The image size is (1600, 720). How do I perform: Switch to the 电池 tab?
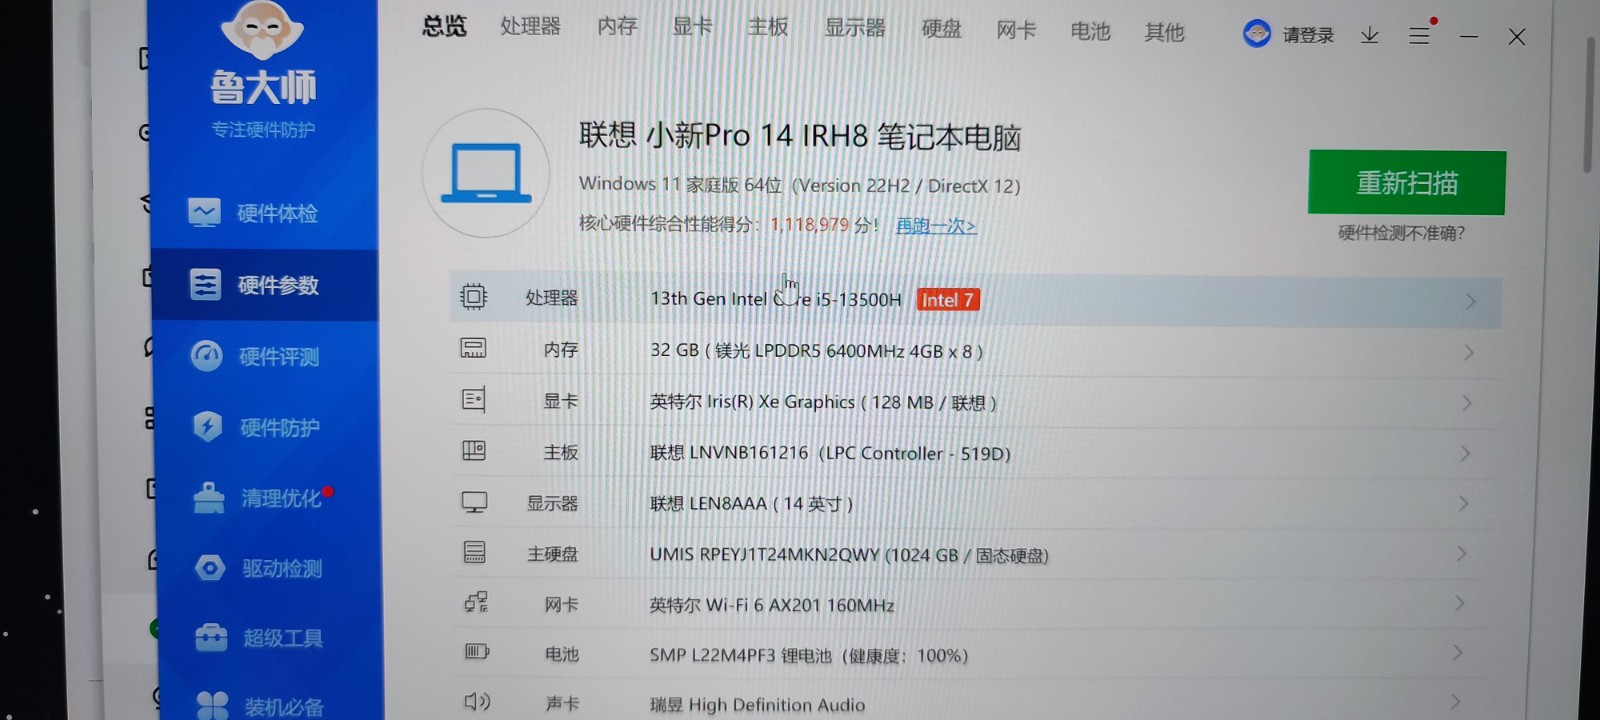coord(1090,31)
